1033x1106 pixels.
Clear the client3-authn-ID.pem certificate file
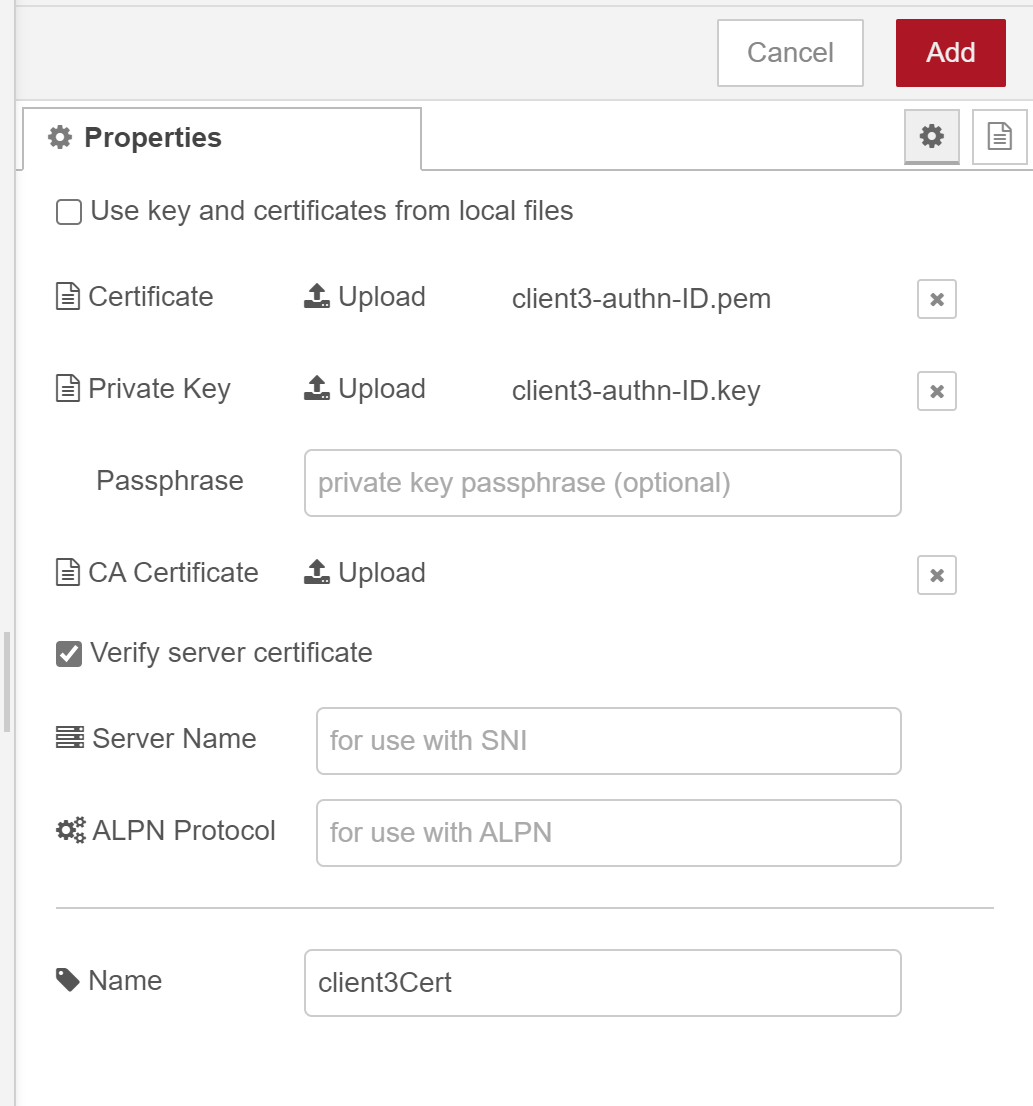(936, 299)
